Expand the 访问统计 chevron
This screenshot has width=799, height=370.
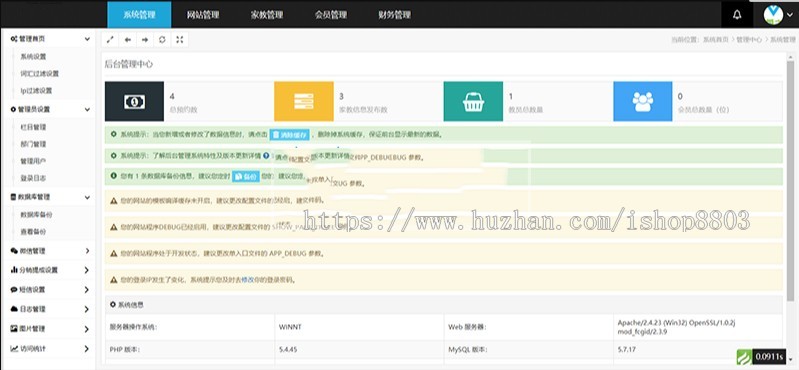[87, 349]
